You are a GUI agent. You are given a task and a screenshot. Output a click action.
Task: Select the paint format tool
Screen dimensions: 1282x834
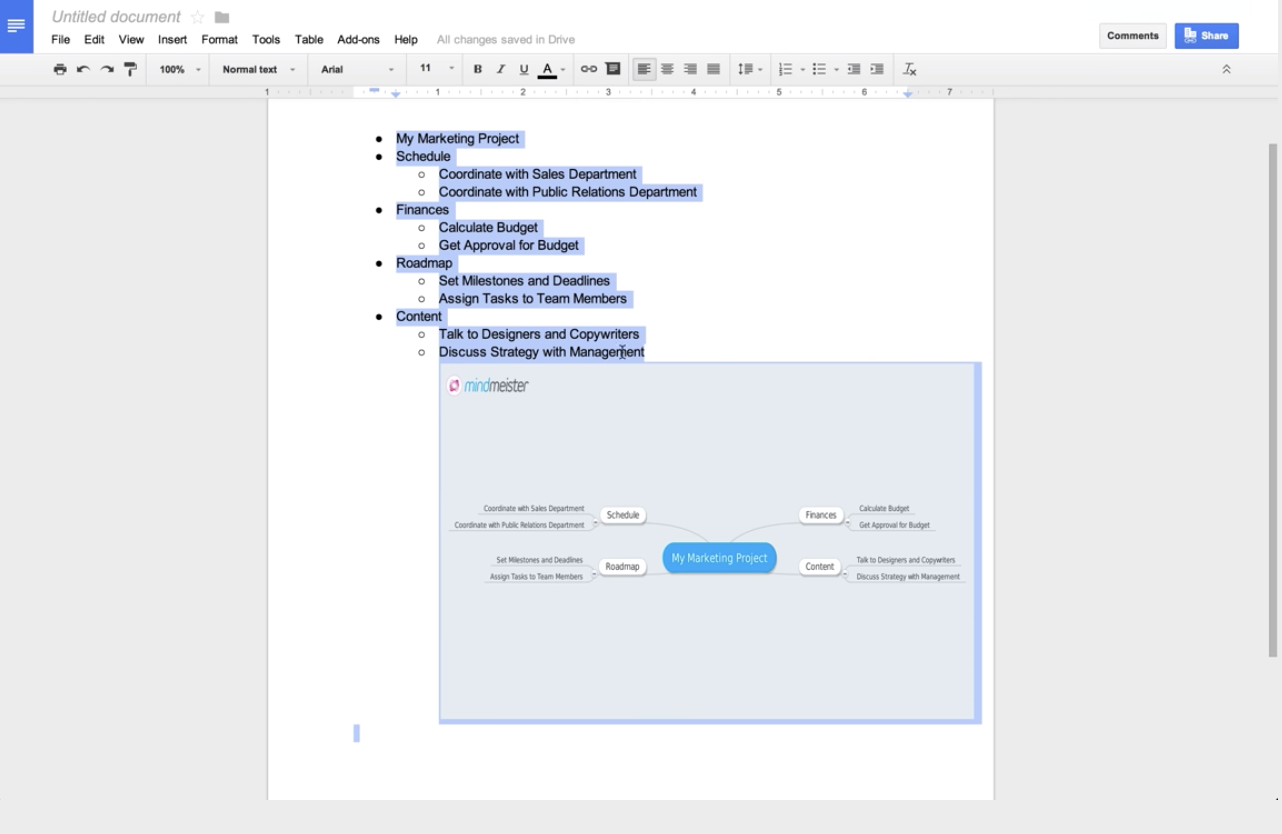[128, 69]
